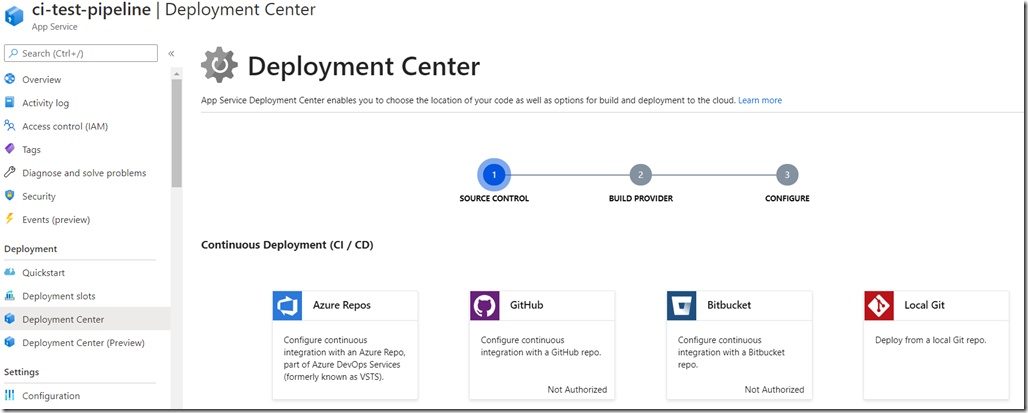This screenshot has height=413, width=1028.
Task: Click the Azure Repos logo icon
Action: [x=287, y=305]
